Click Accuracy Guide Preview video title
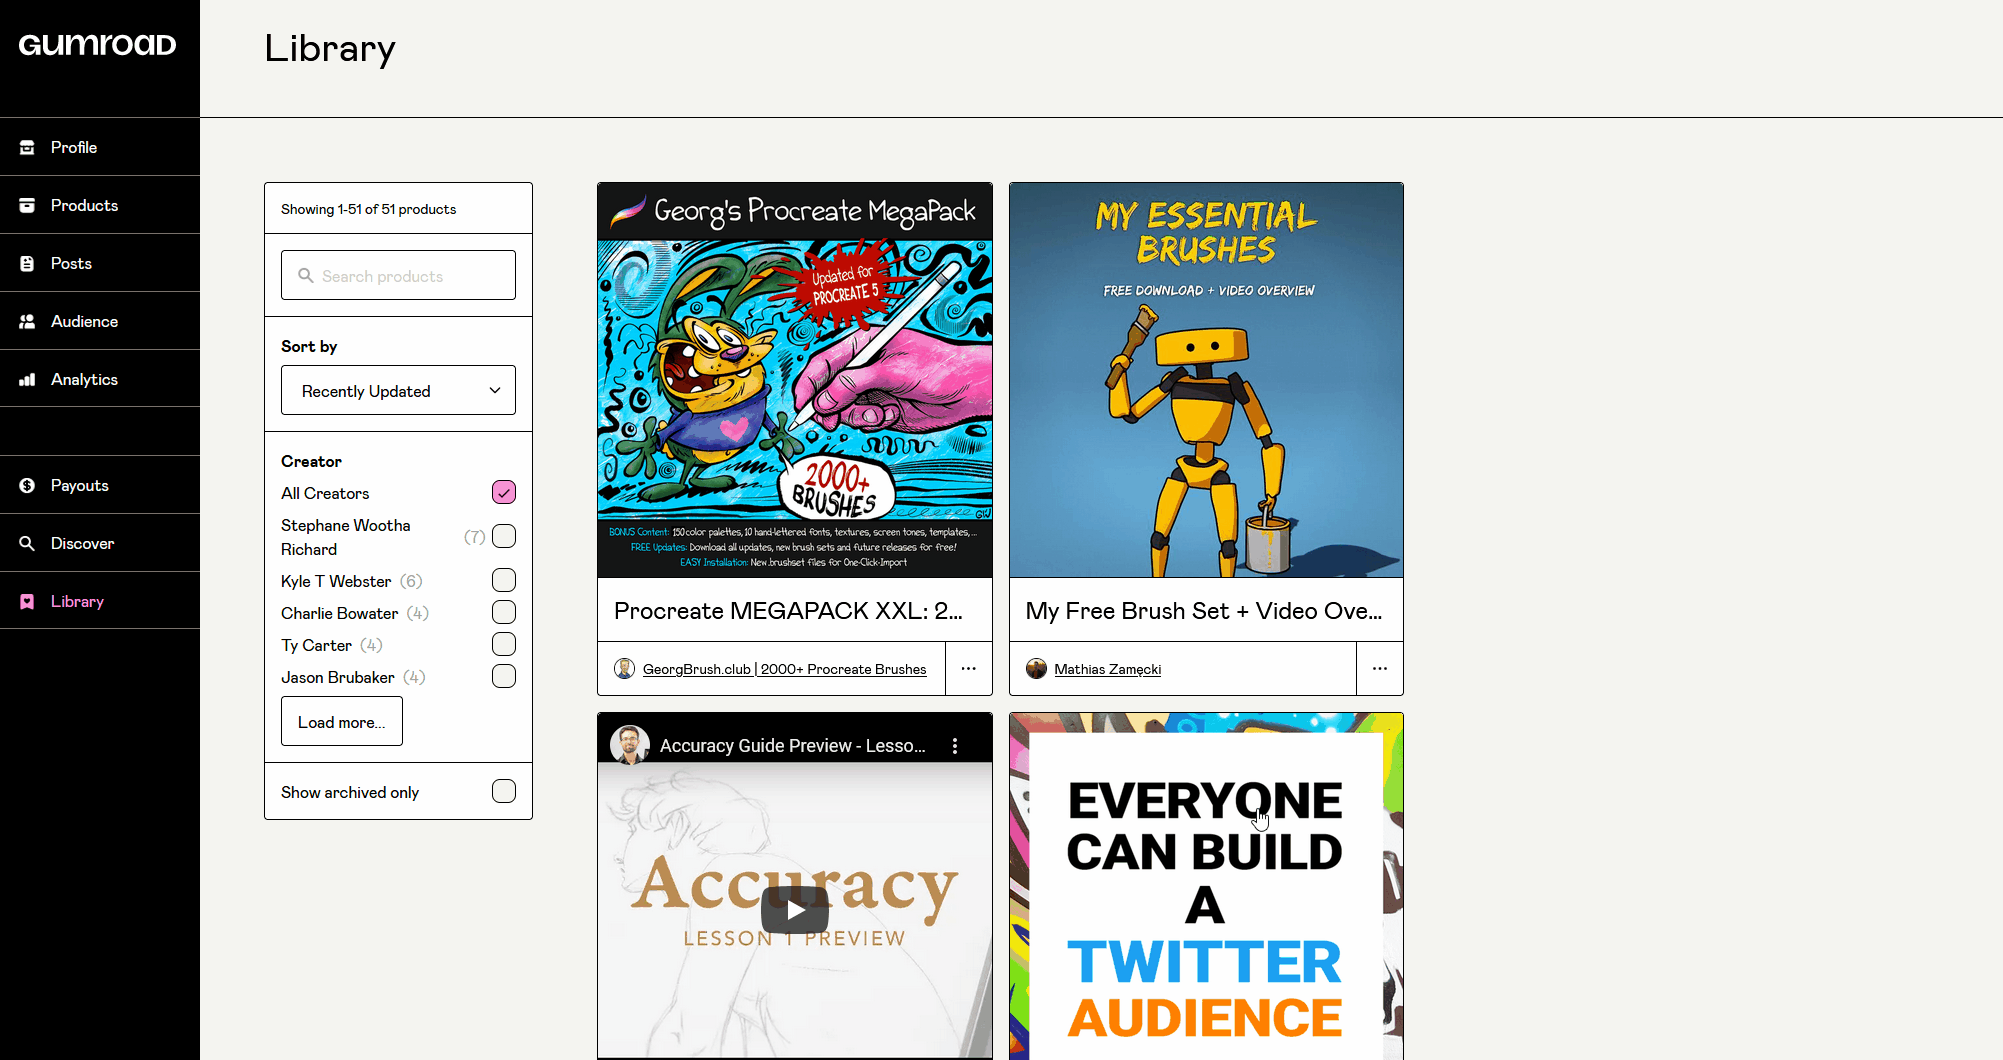Screen dimensions: 2003x1060 793,746
